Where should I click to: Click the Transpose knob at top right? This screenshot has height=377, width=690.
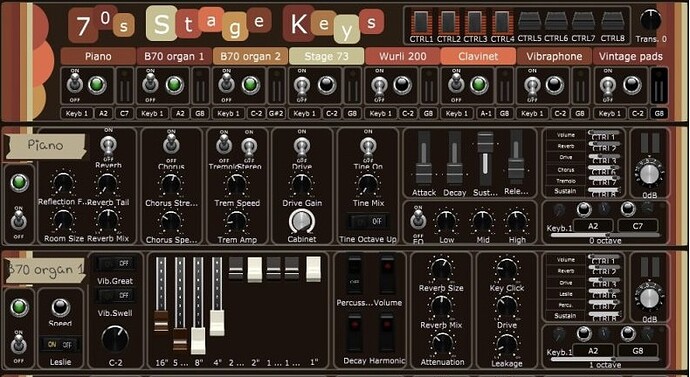650,20
